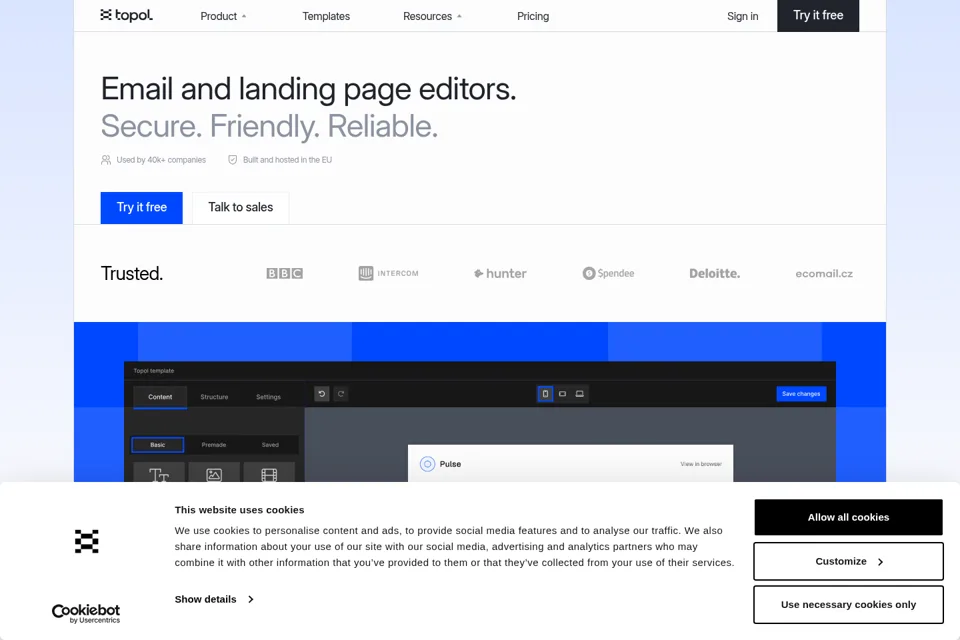Click the topol icon in the cookie banner
Viewport: 960px width, 640px height.
pyautogui.click(x=86, y=541)
